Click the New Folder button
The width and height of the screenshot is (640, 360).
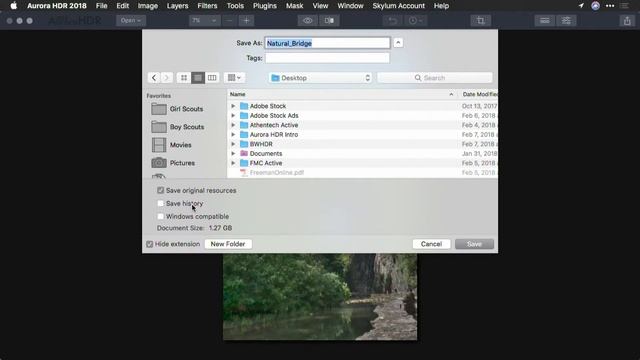click(228, 244)
